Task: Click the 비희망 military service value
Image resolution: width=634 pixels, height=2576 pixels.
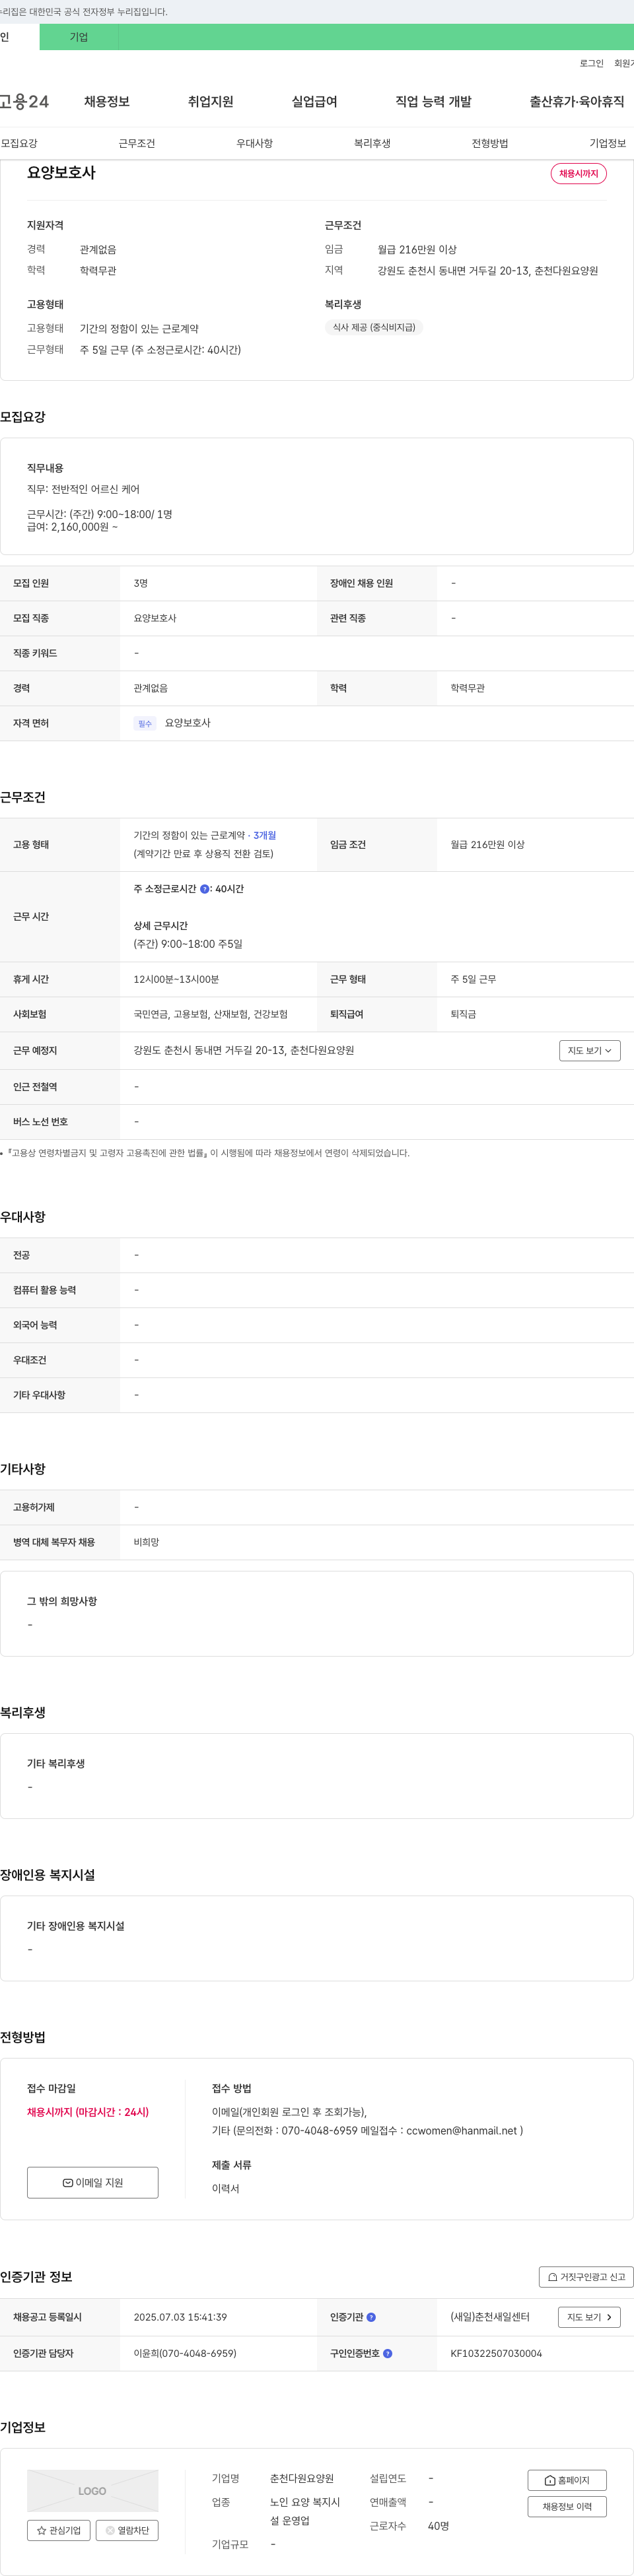Action: [x=146, y=1543]
